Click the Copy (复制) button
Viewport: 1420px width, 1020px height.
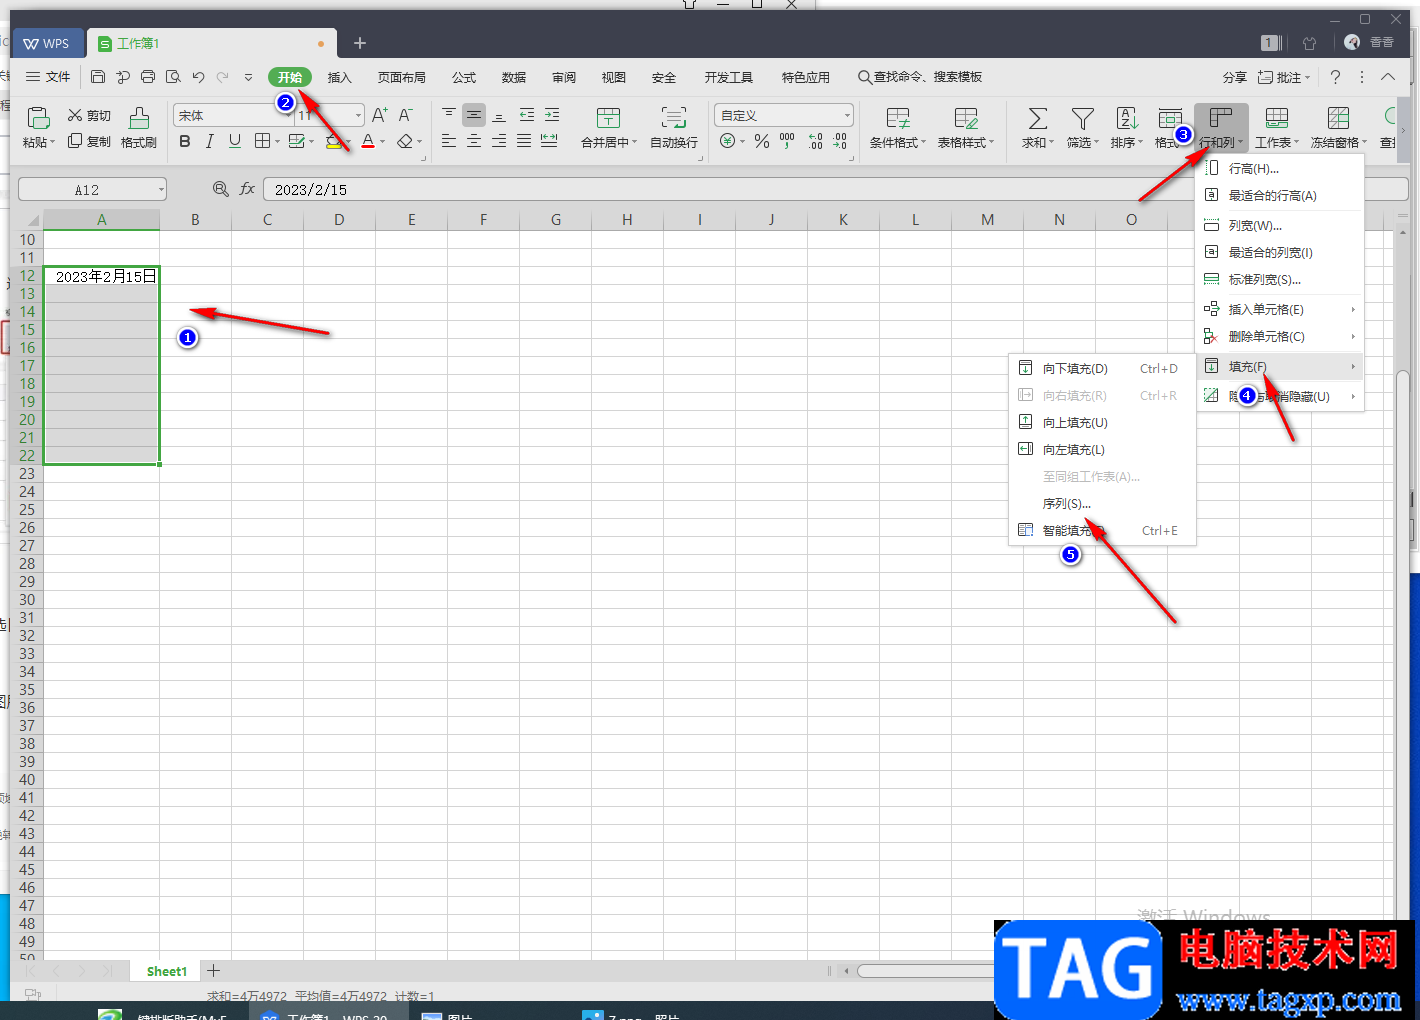coord(89,142)
